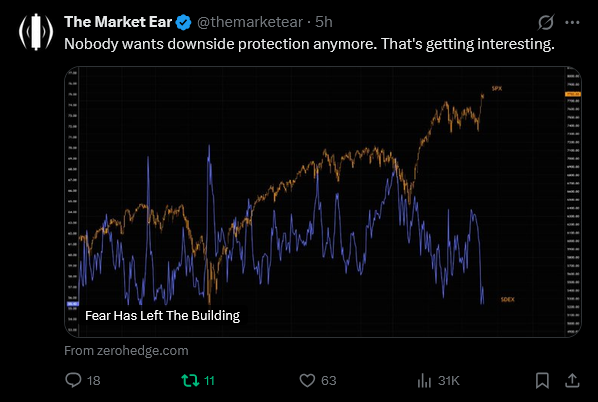Image resolution: width=598 pixels, height=402 pixels.
Task: Open the @themarketear handle link
Action: (x=250, y=22)
